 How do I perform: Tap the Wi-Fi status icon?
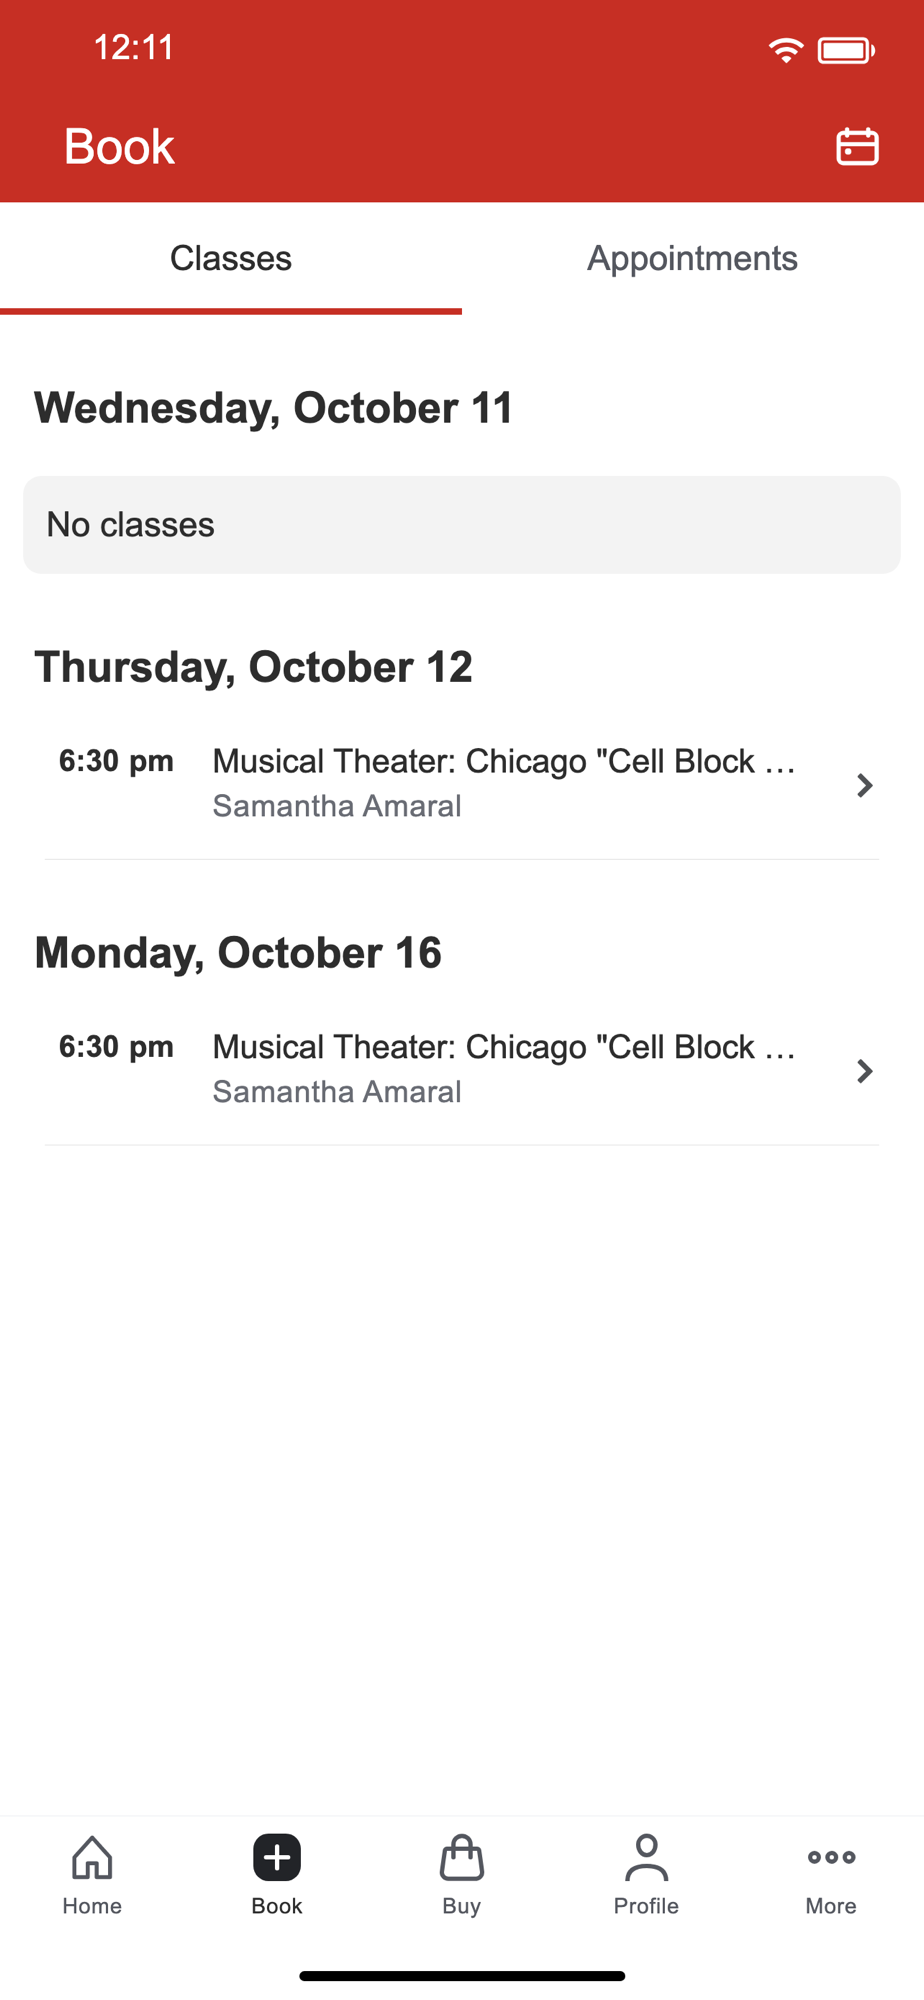pos(786,50)
